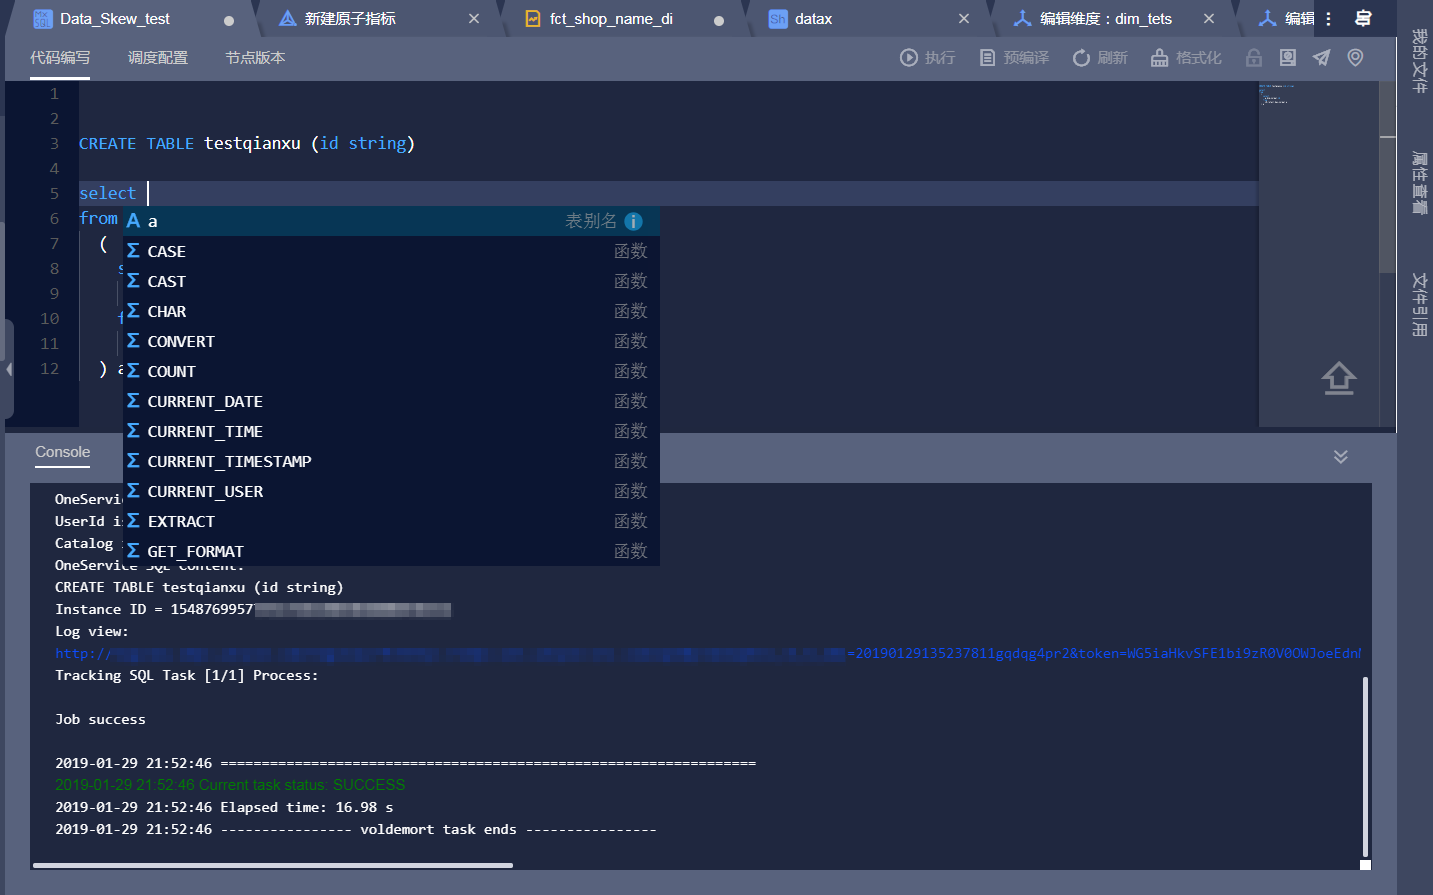1433x895 pixels.
Task: Click 'Tracking SQL Task [1/1] Process:' line
Action: [187, 675]
